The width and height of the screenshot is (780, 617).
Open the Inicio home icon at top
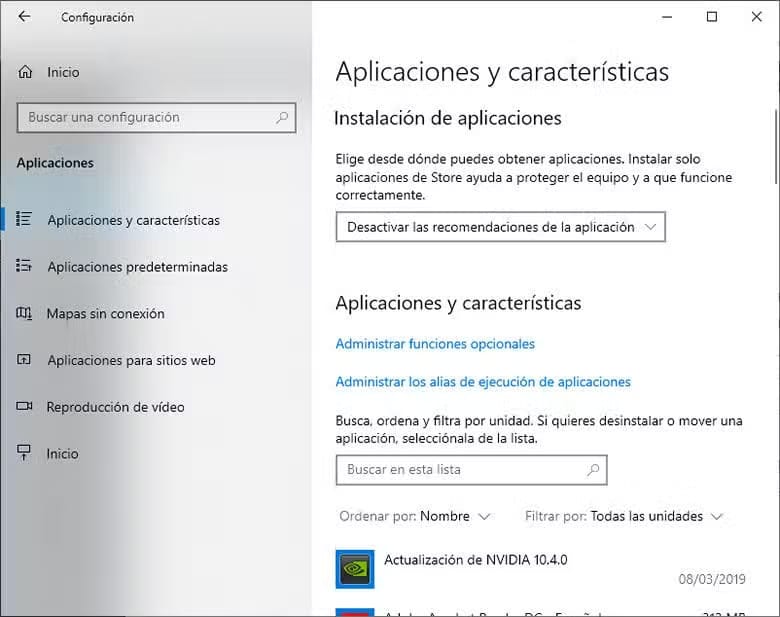point(25,72)
